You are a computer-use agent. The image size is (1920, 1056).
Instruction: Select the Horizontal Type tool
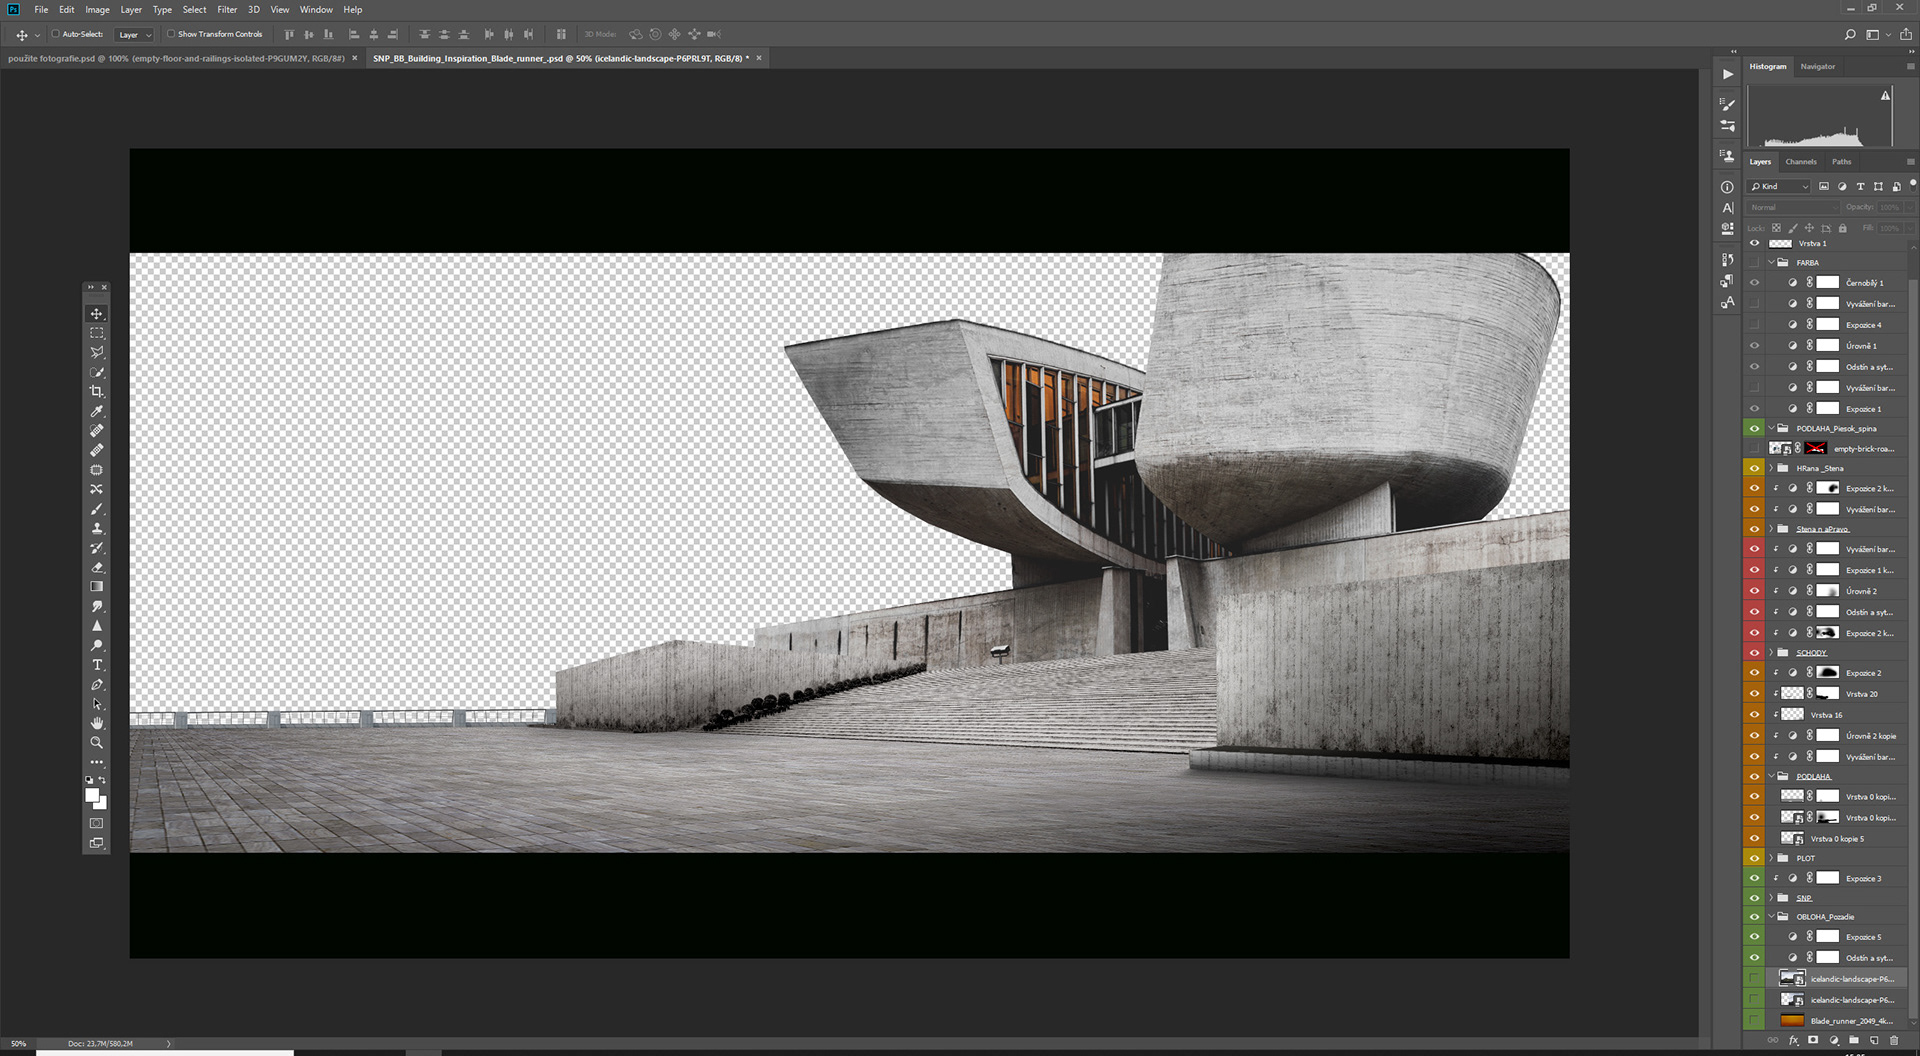pyautogui.click(x=97, y=665)
